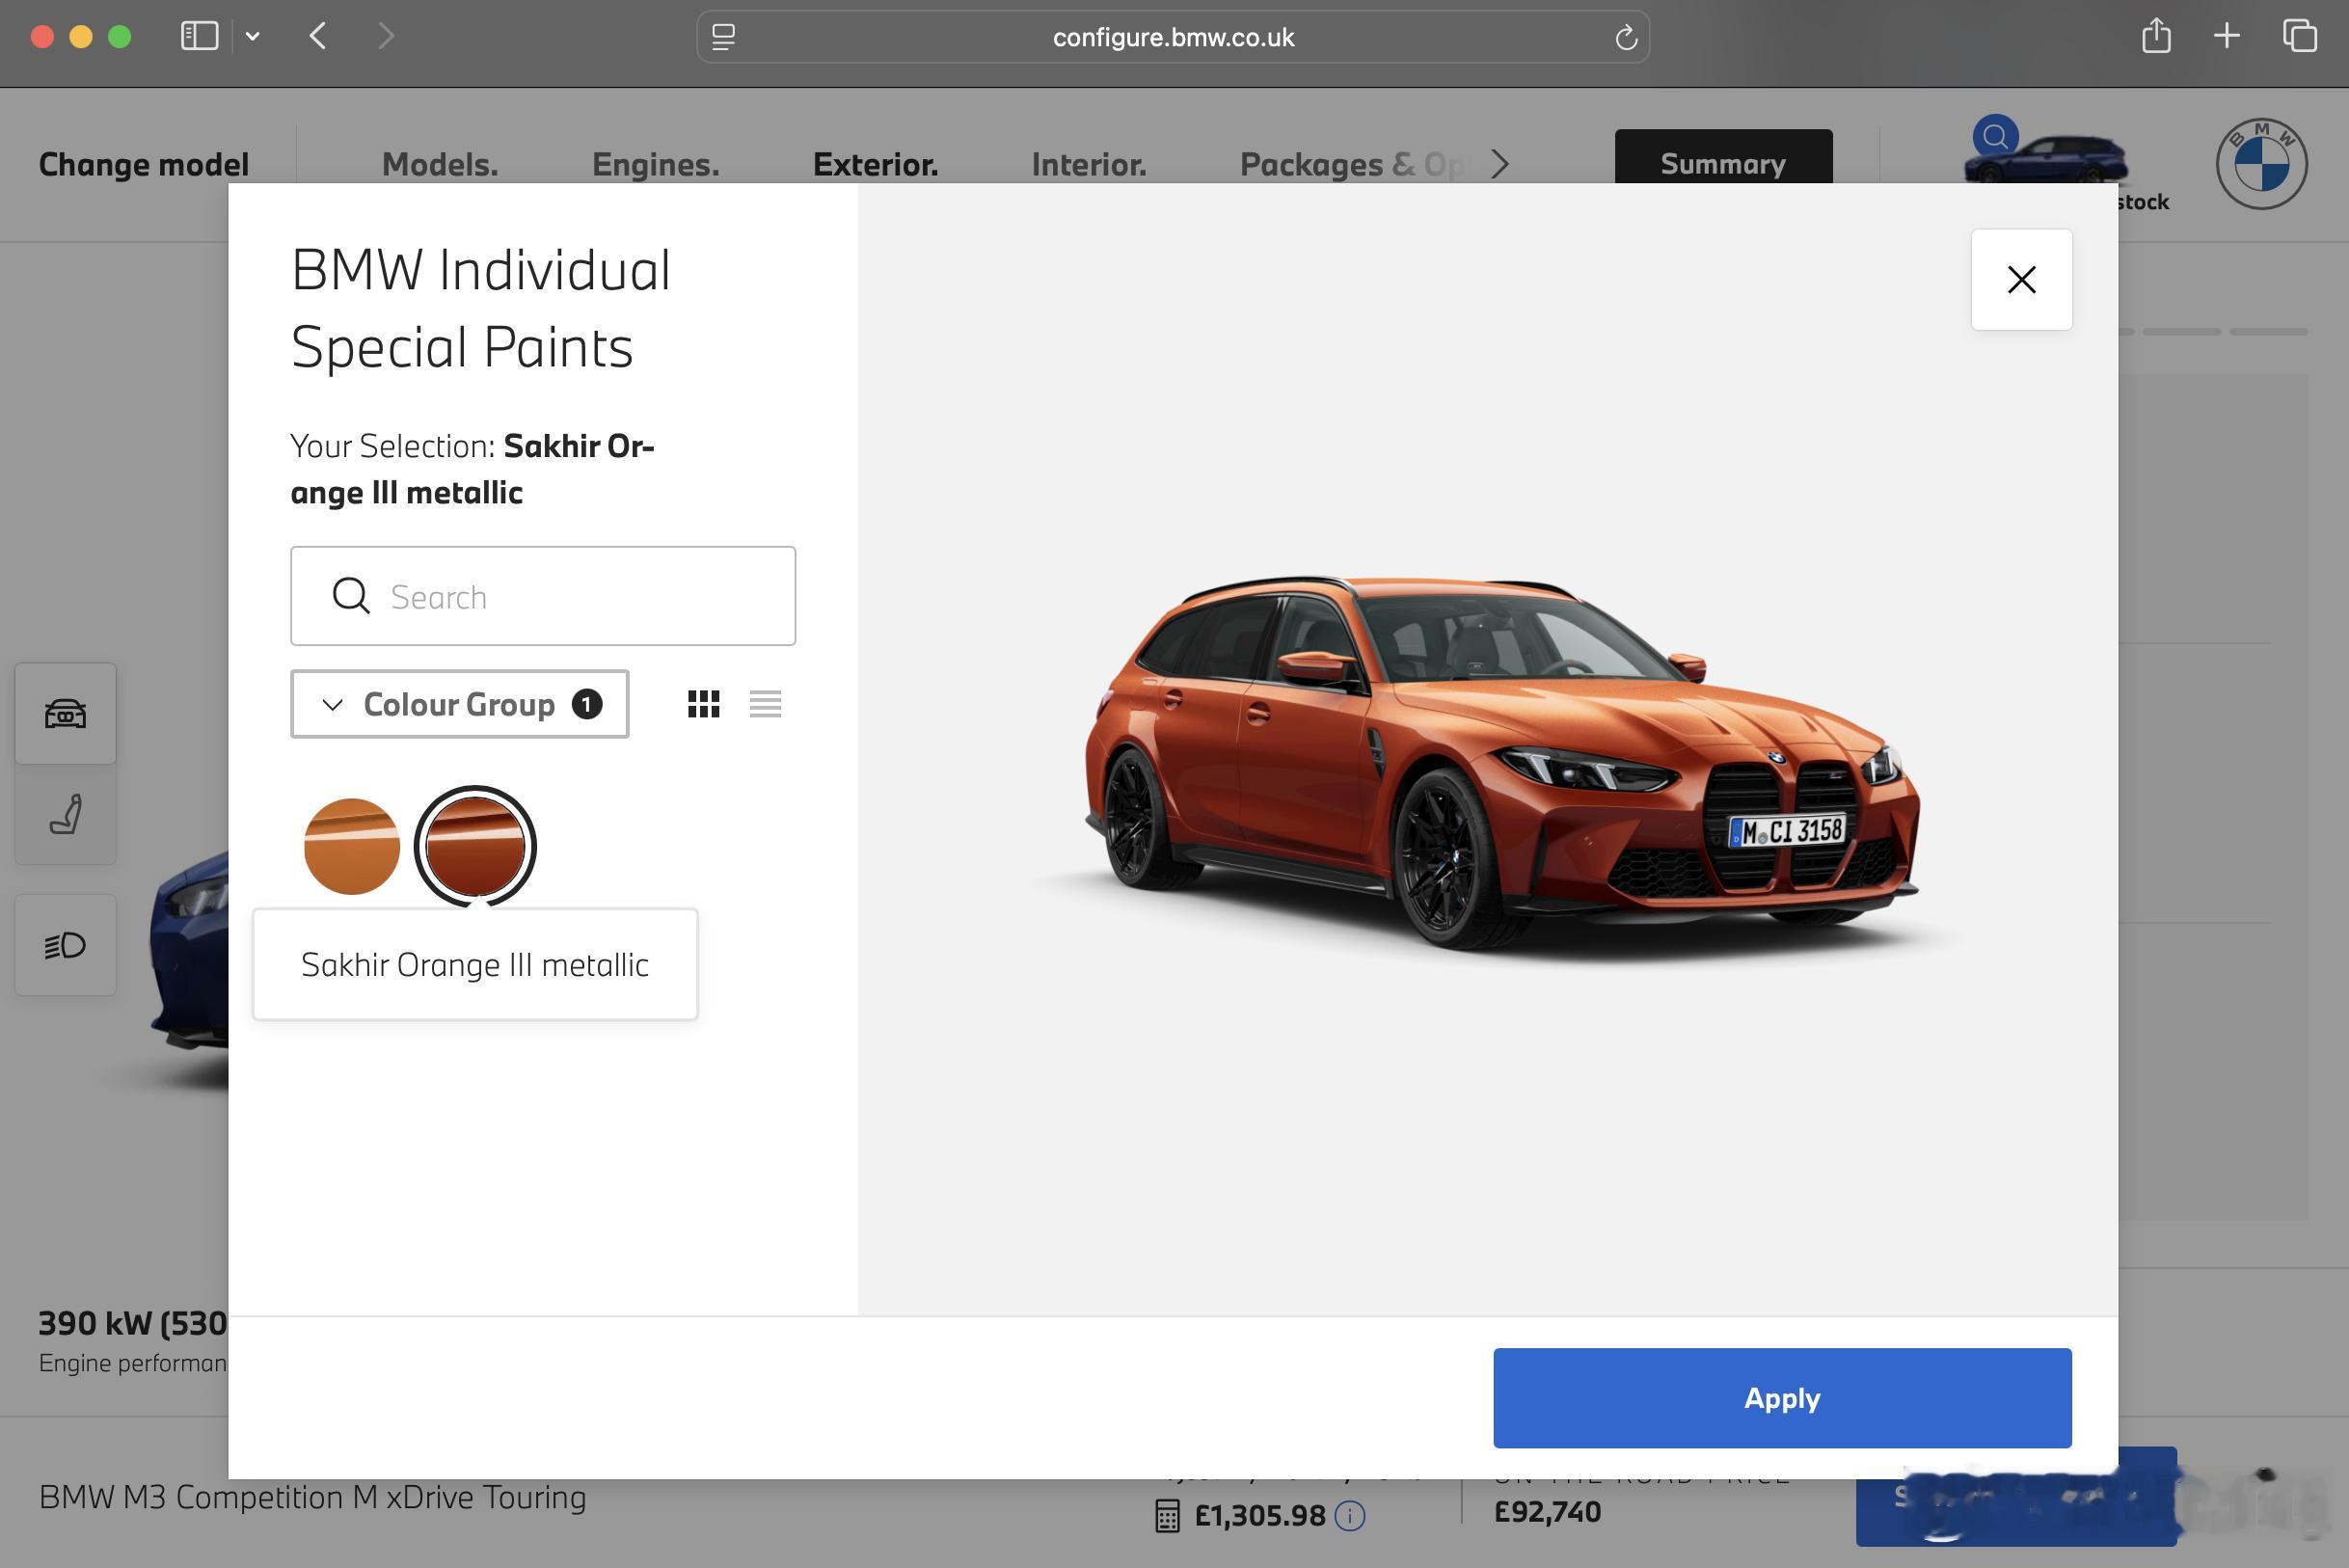Switch to the interior seat view icon
The image size is (2349, 1568).
[65, 815]
